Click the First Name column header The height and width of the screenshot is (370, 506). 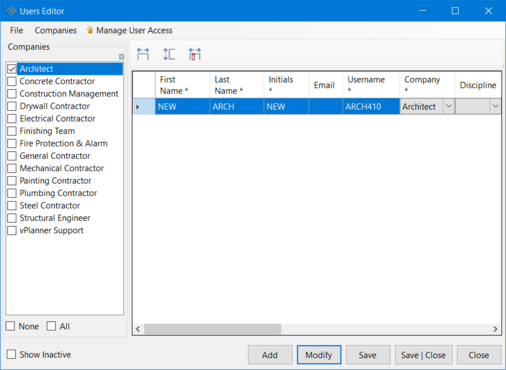pyautogui.click(x=182, y=85)
